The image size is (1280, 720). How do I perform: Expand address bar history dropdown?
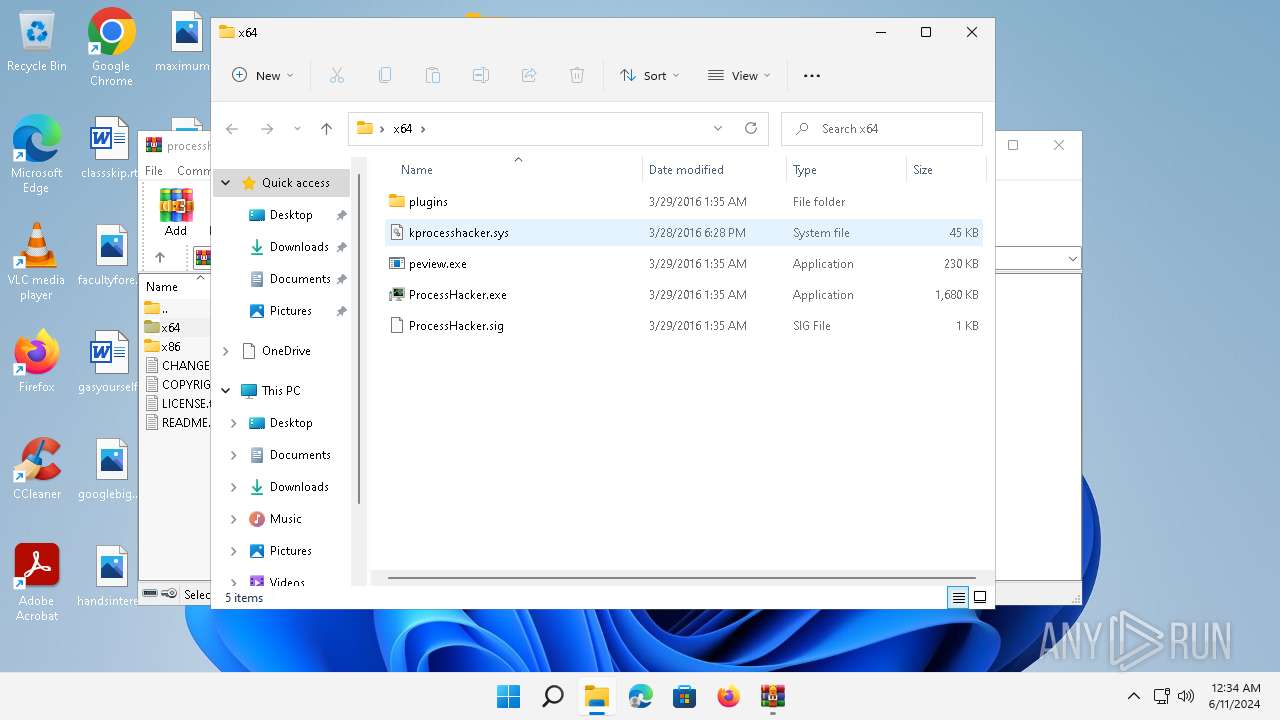coord(717,128)
